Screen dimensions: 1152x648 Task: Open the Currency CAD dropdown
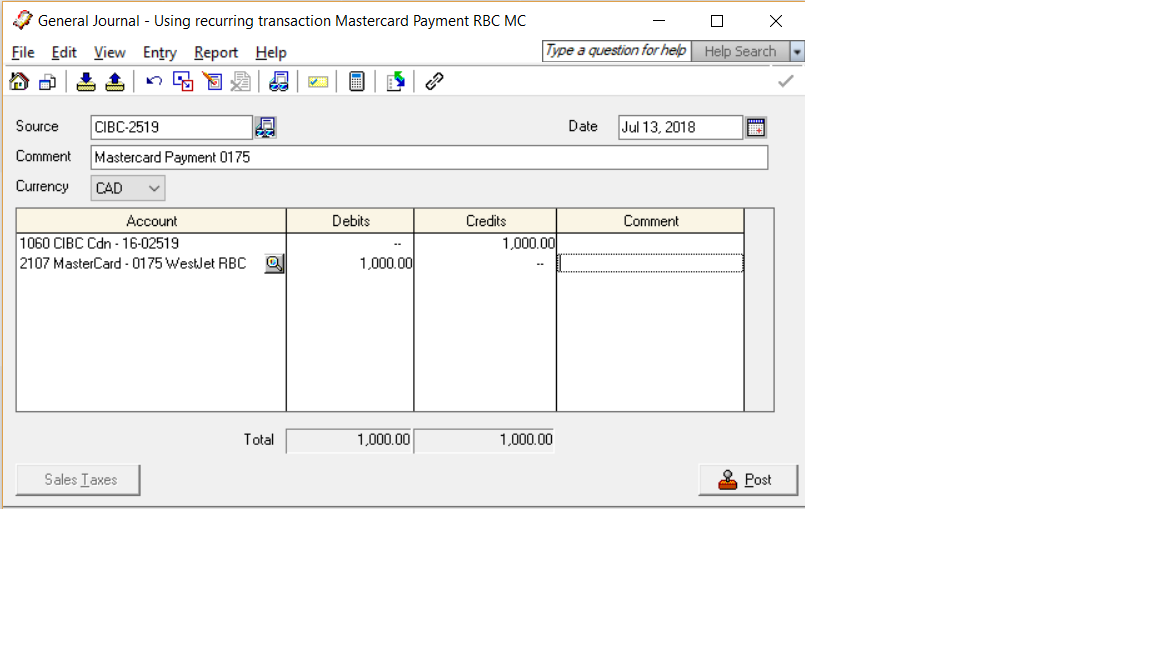coord(128,188)
